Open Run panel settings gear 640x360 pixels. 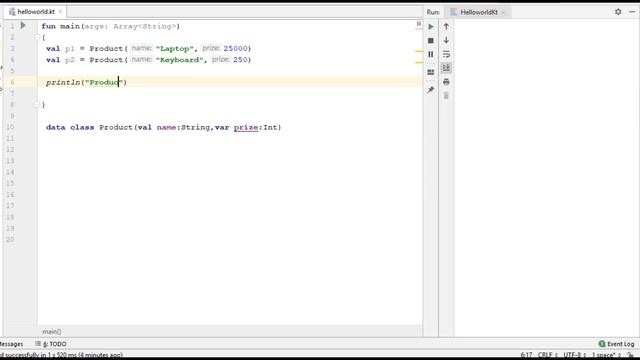click(x=618, y=12)
